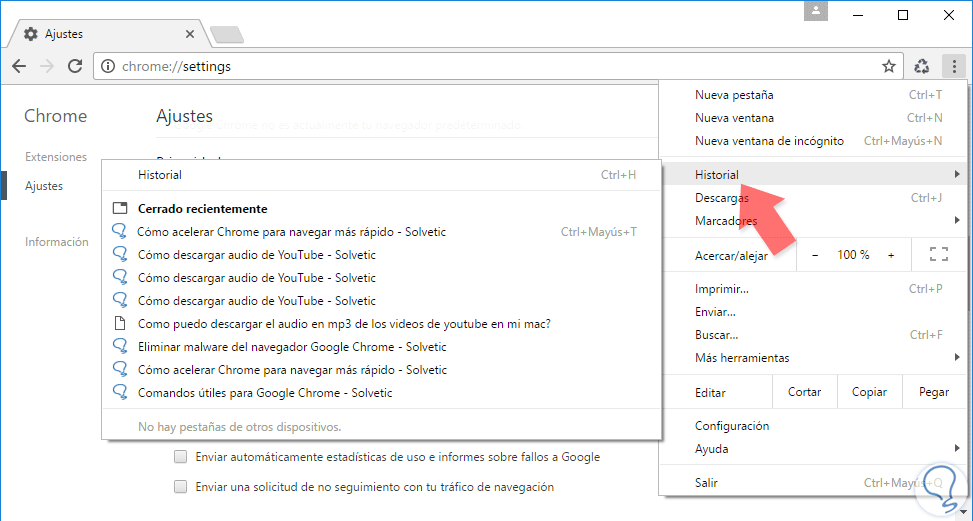The width and height of the screenshot is (973, 521).
Task: Close the Ajustes tab
Action: (191, 34)
